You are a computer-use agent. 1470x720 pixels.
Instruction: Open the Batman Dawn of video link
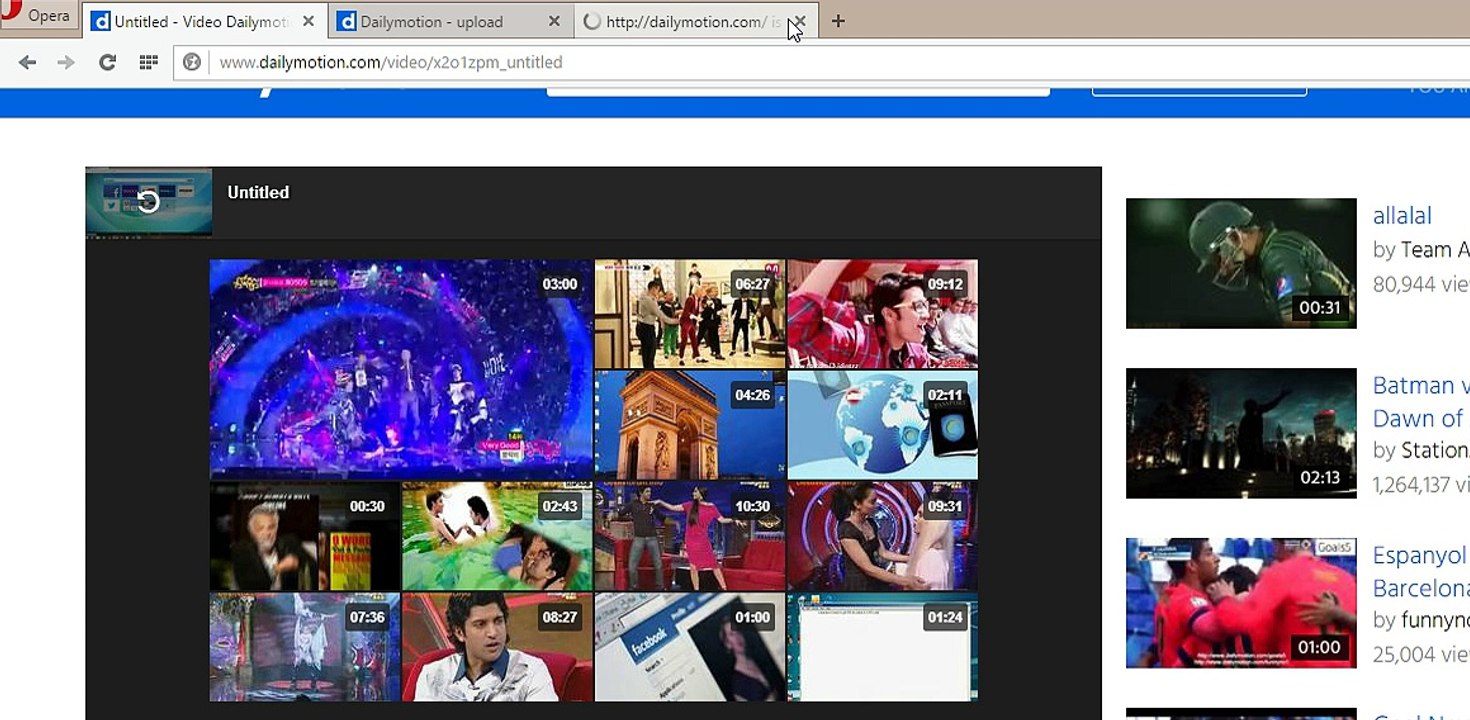1421,401
